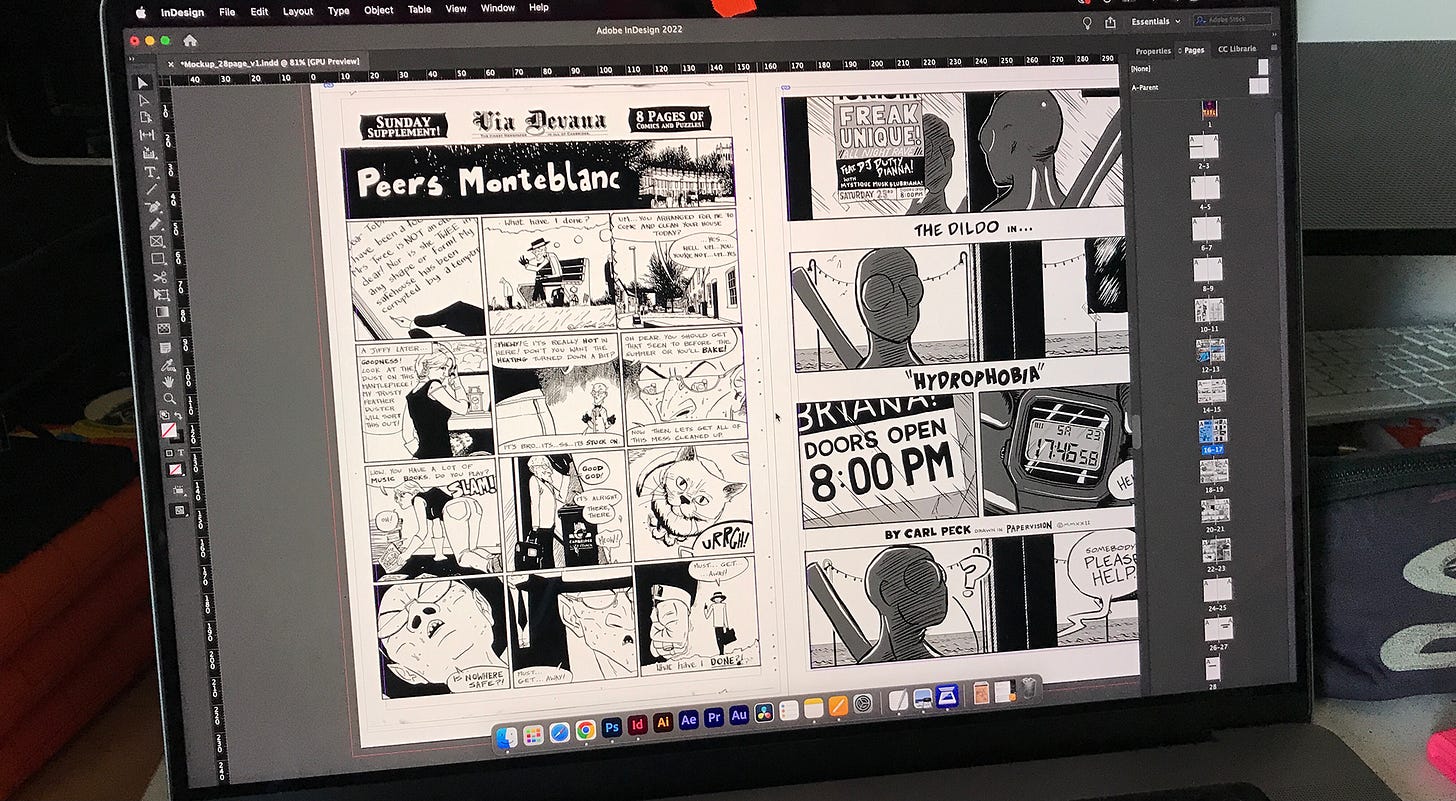Open the File menu

227,12
